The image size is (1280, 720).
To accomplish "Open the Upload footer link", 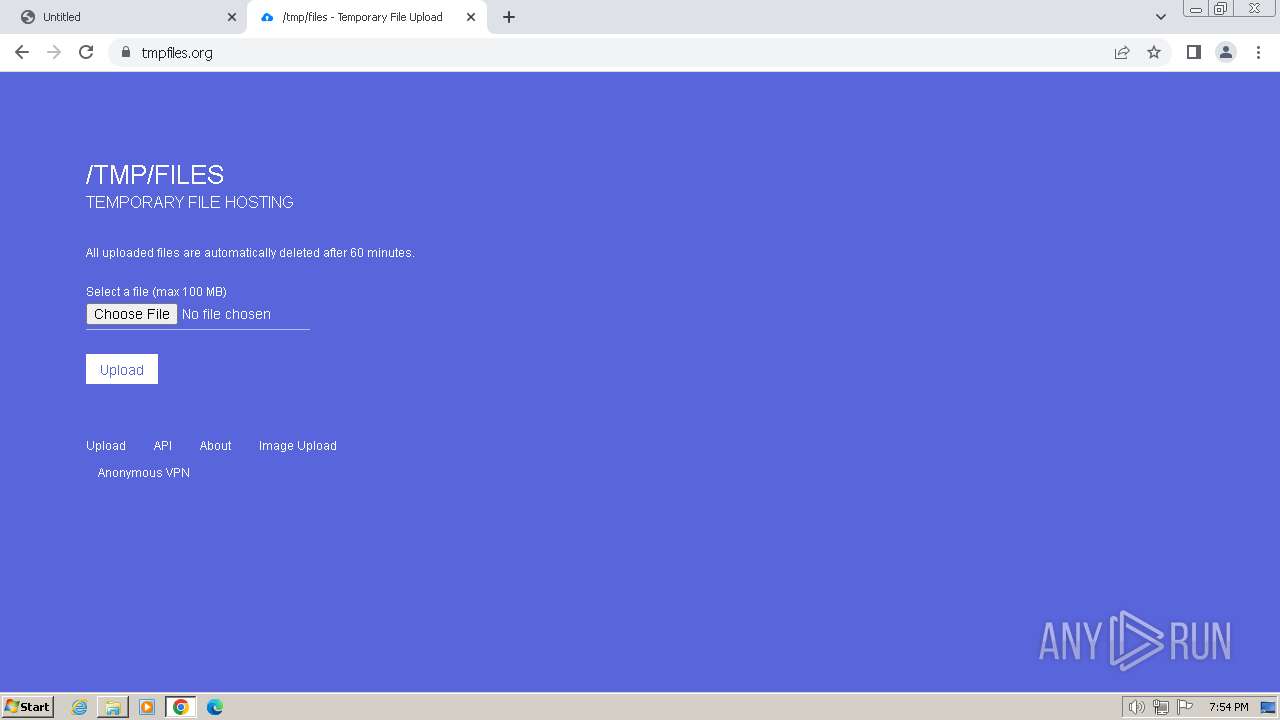I will [106, 446].
